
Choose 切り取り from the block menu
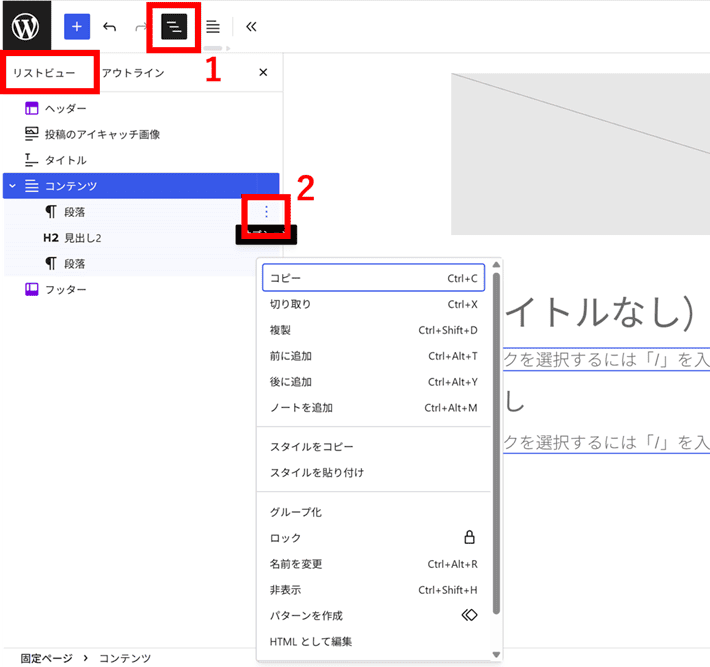(x=374, y=304)
